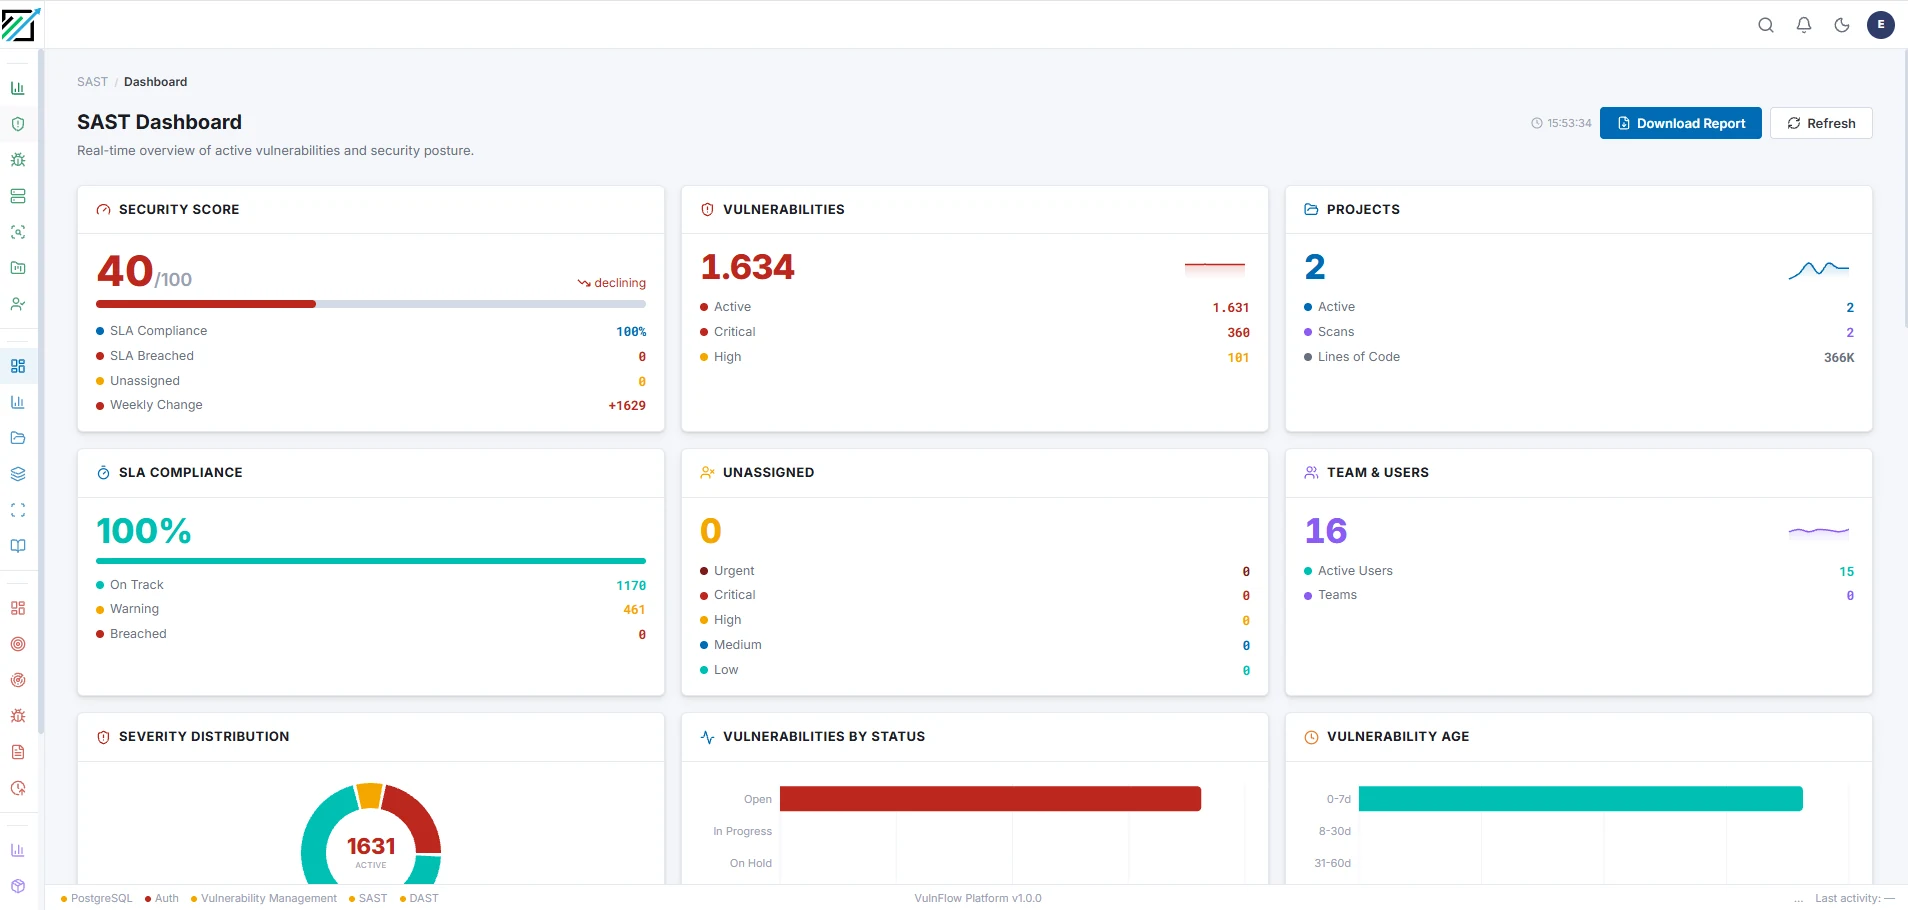The height and width of the screenshot is (910, 1908).
Task: Open the green user-check sidebar icon
Action: tap(18, 304)
